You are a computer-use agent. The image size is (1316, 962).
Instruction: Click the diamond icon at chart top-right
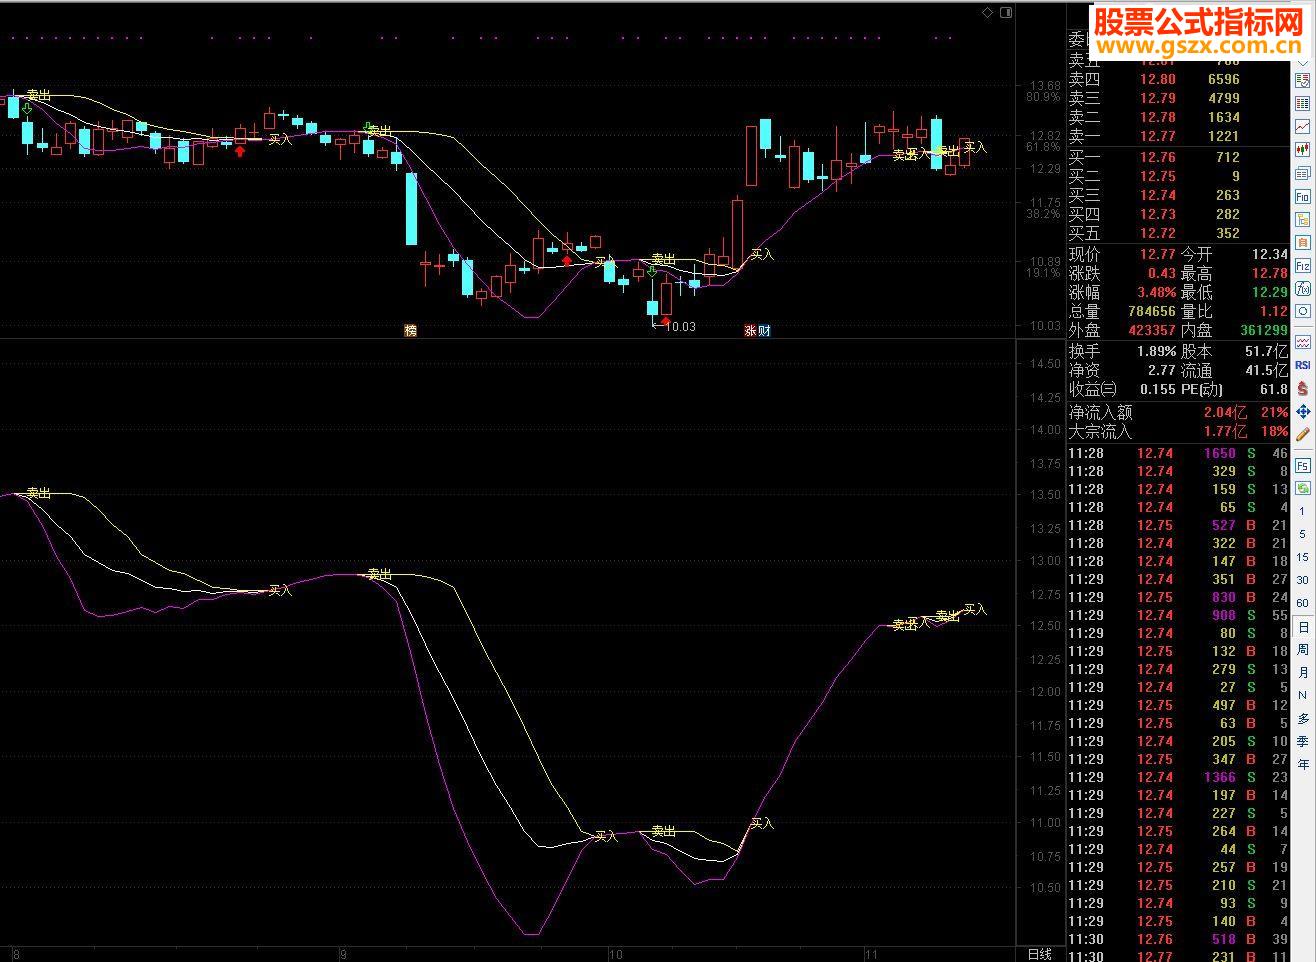[987, 12]
